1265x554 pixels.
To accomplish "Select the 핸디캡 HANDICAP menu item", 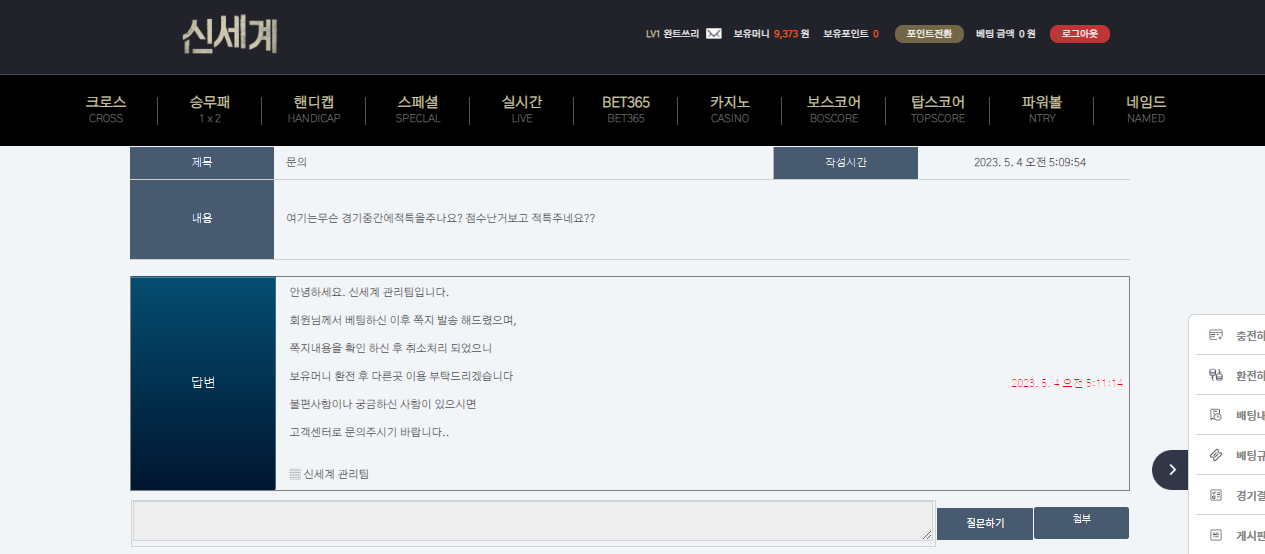I will tap(314, 109).
